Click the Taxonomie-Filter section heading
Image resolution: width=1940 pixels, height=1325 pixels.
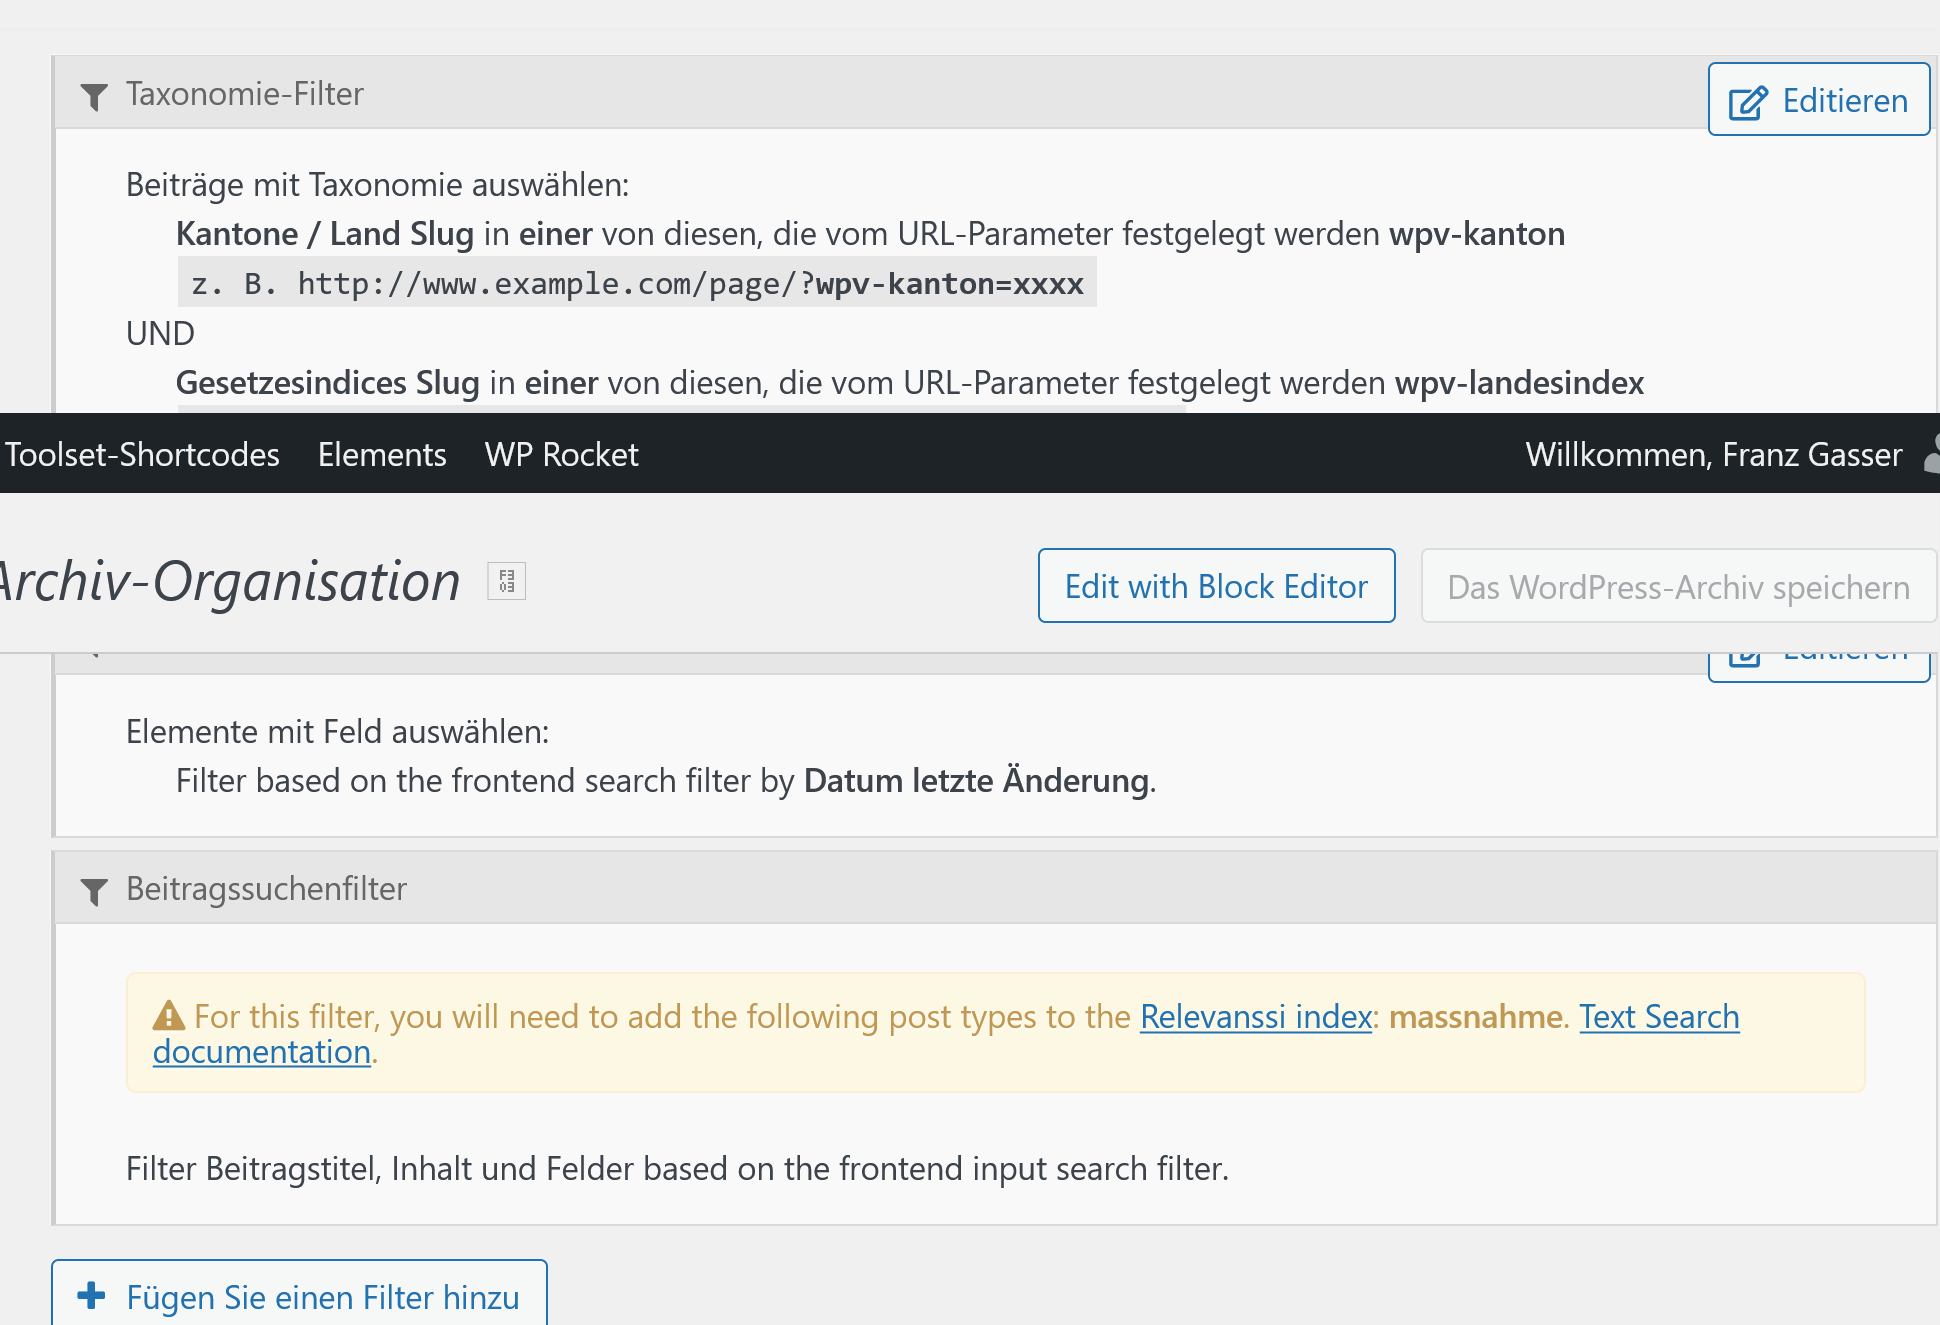244,93
